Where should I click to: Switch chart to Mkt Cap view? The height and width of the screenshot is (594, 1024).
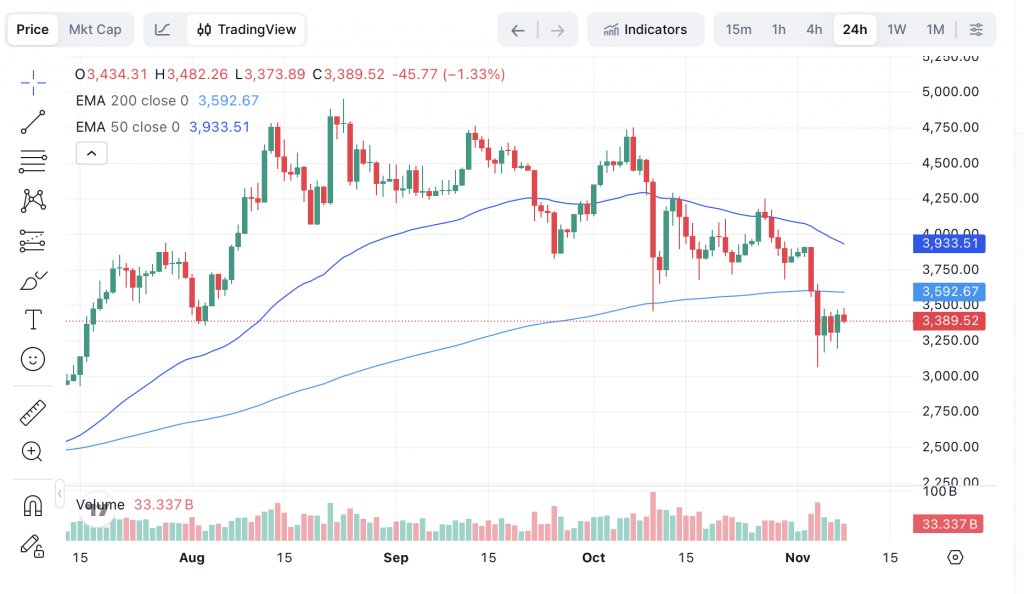pos(96,29)
